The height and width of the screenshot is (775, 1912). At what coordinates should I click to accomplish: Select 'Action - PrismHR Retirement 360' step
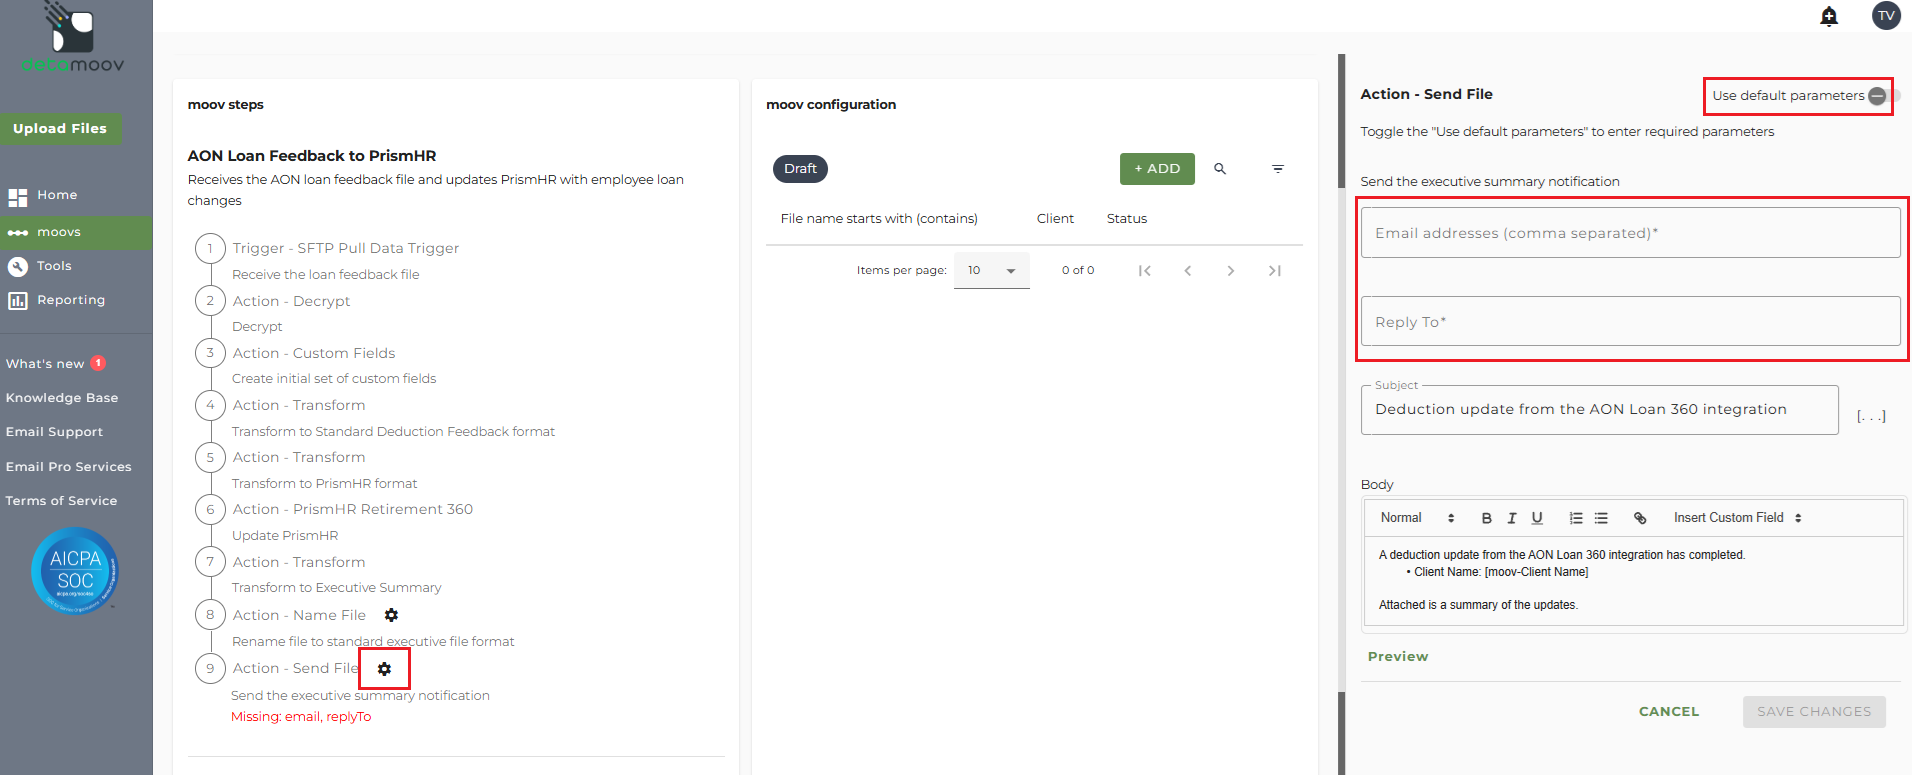[x=353, y=509]
